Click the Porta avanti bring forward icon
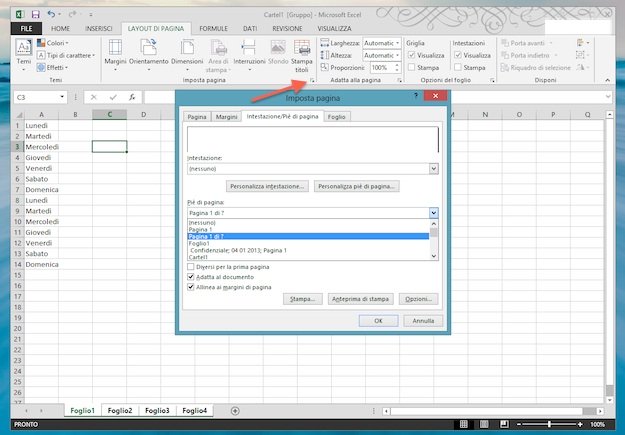 pyautogui.click(x=505, y=43)
